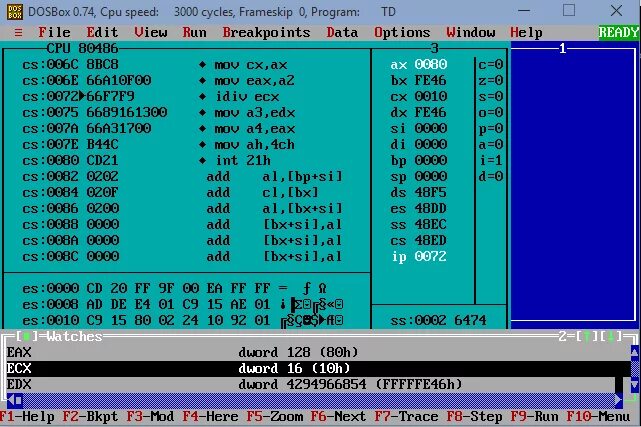Click F2-Bkpt to toggle a breakpoint
641x427 pixels.
pyautogui.click(x=90, y=416)
